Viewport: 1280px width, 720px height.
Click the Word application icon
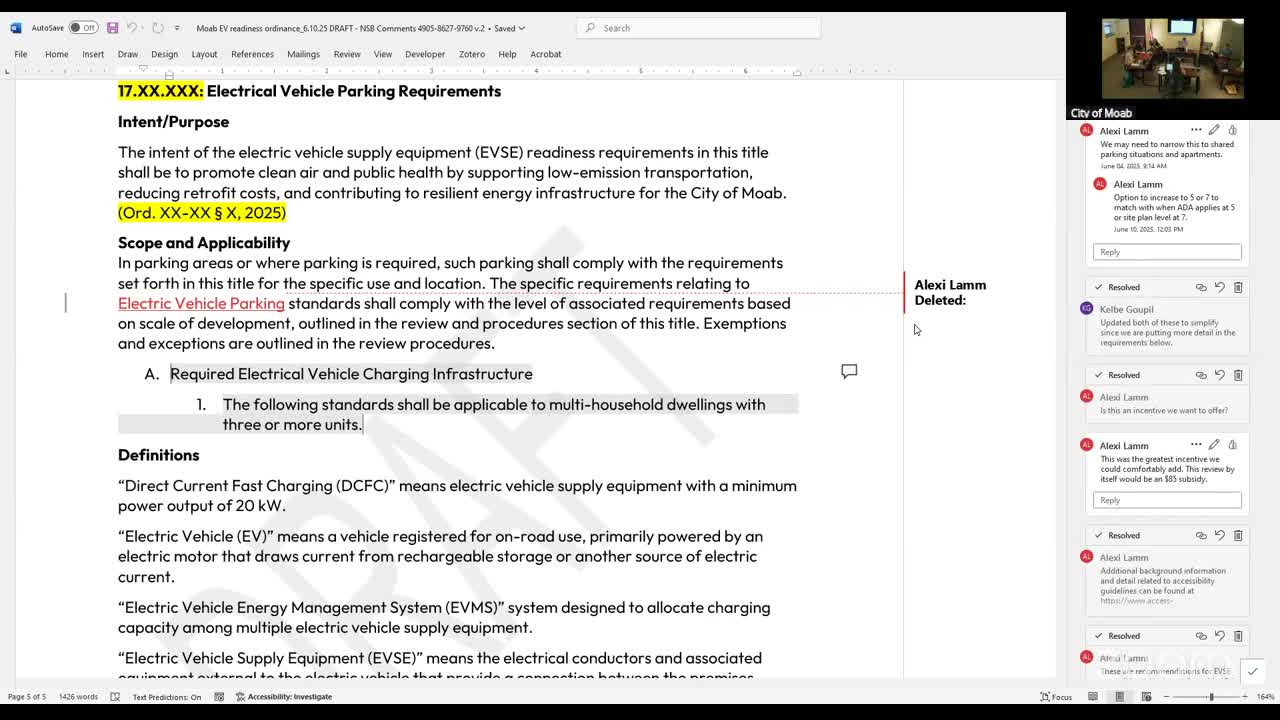point(15,28)
